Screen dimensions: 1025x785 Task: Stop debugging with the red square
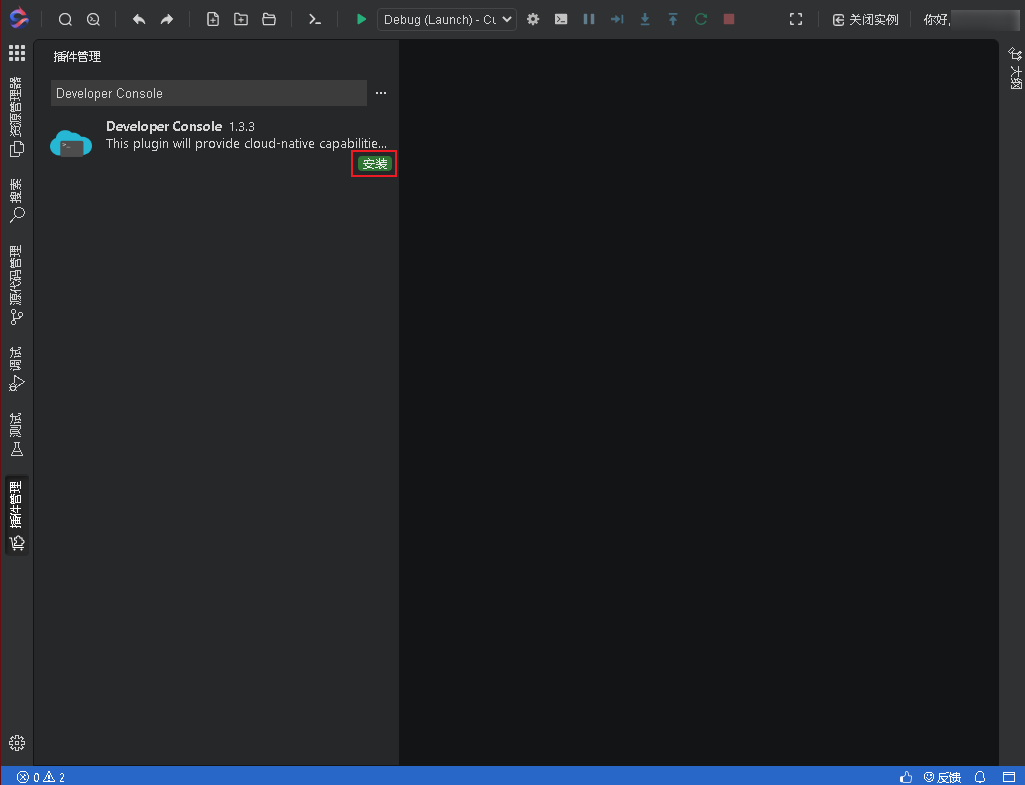(x=729, y=20)
